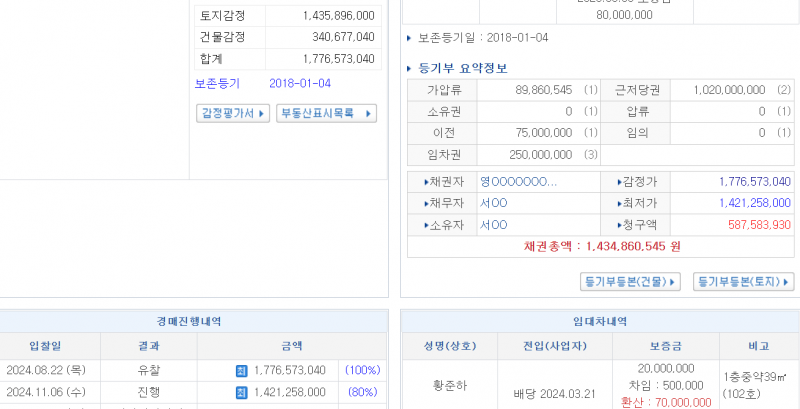Click calculator icon beside 1,421,258,000 bid amount
Viewport: 800px width, 409px height.
(x=241, y=392)
